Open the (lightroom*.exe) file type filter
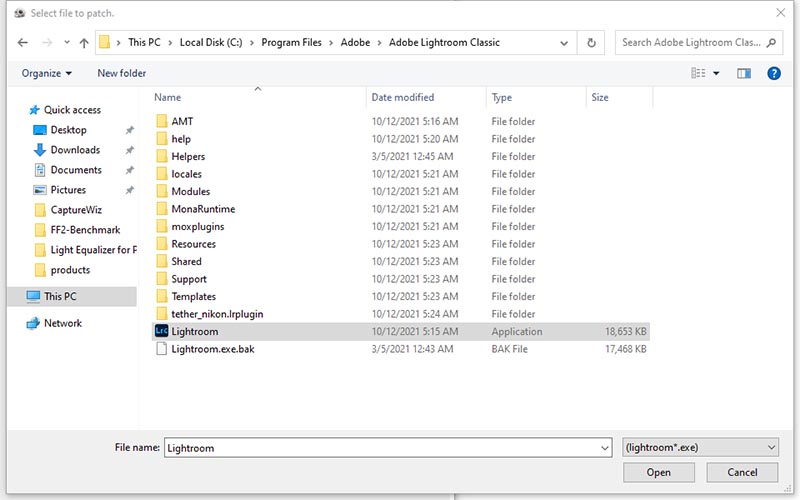The image size is (800, 500). pos(701,447)
